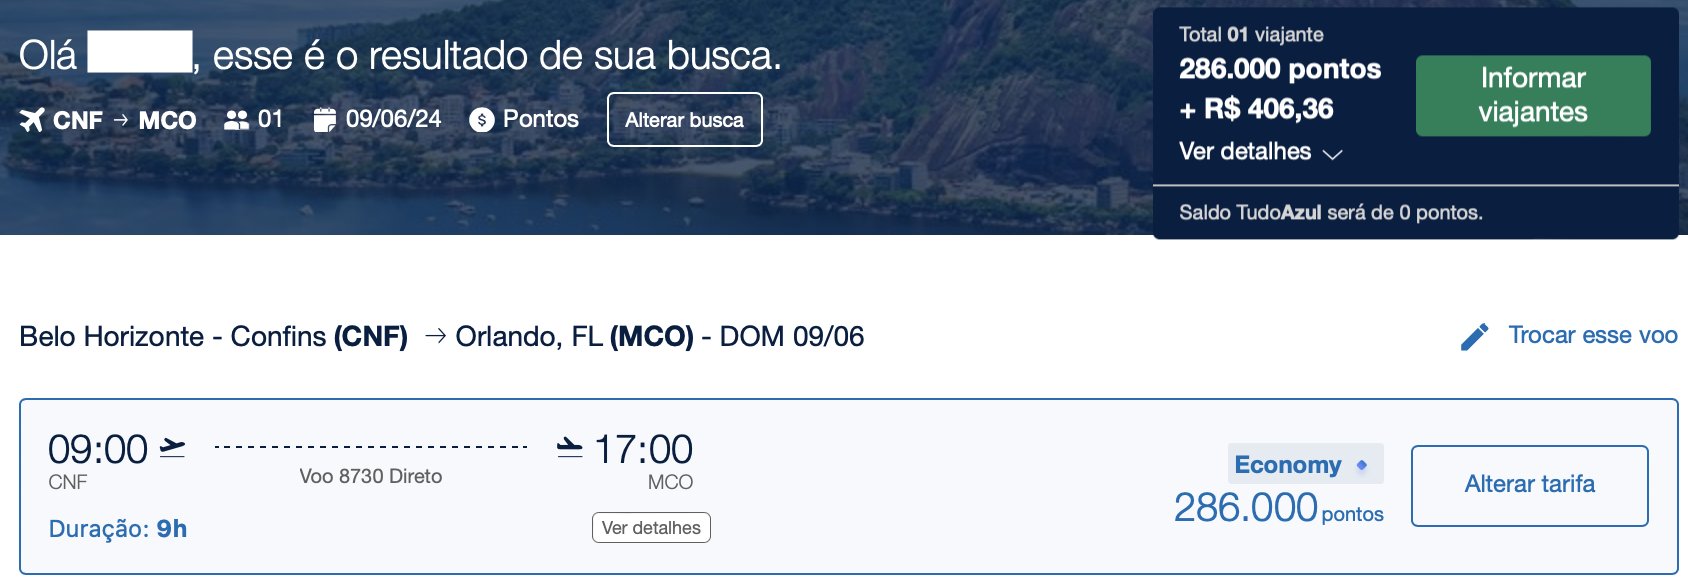Click the Voo 8730 Direto label
The image size is (1688, 586).
tap(371, 477)
